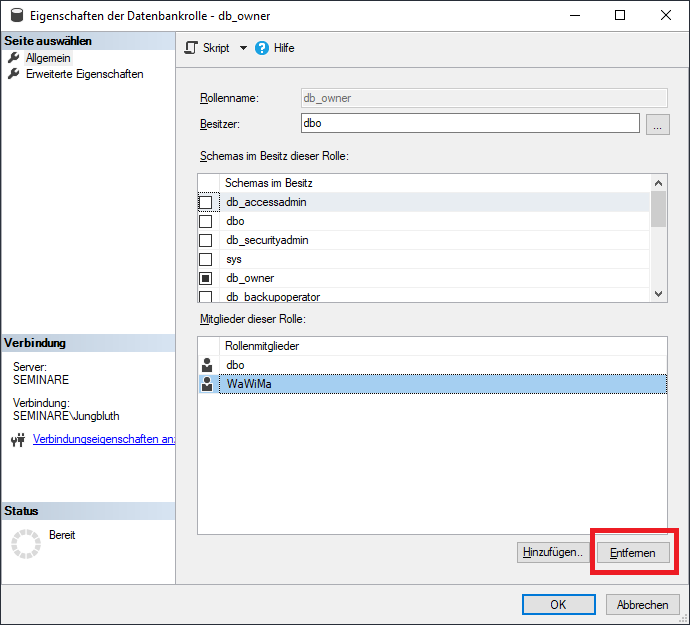Click the user icon next to dbo member
690x625 pixels.
tap(208, 366)
